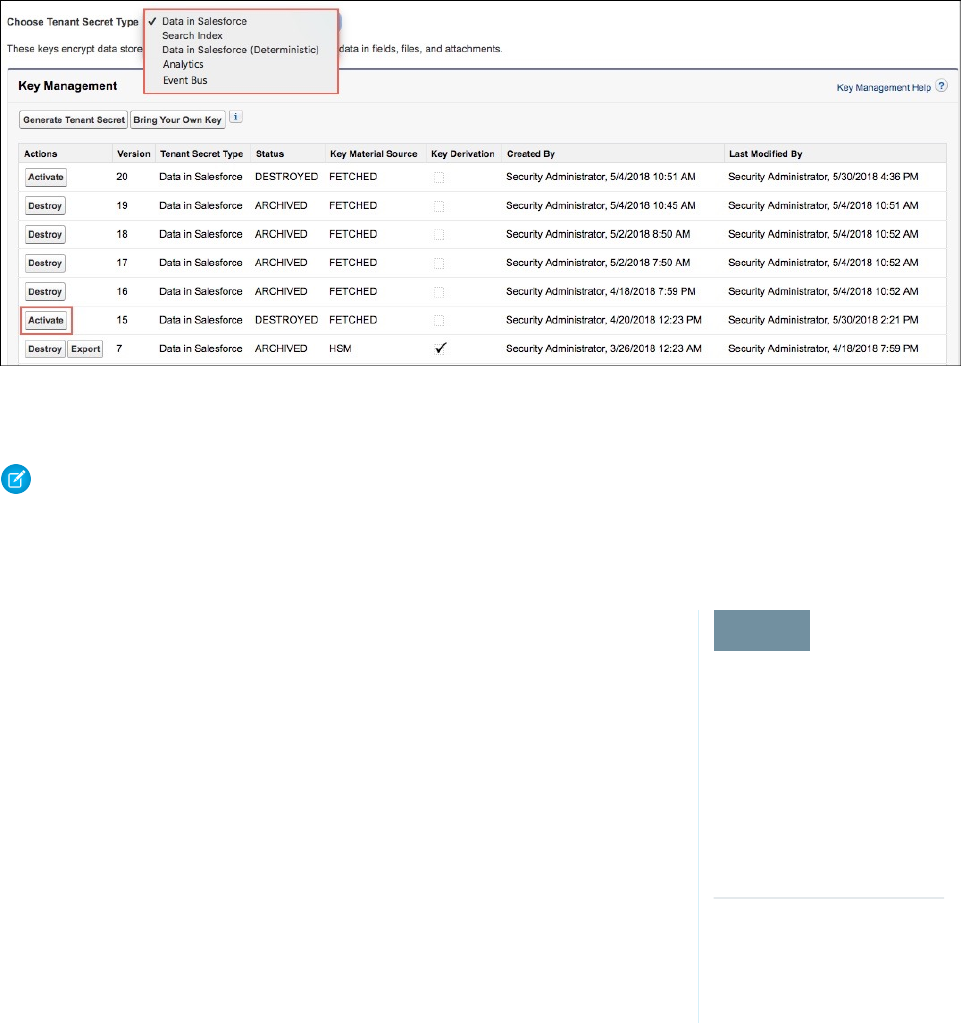
Task: Toggle Key Derivation checkbox for version 16
Action: tap(439, 292)
